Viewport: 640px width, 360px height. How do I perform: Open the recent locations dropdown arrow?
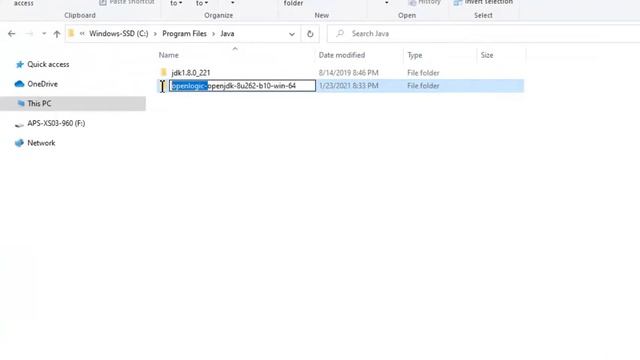click(x=44, y=34)
